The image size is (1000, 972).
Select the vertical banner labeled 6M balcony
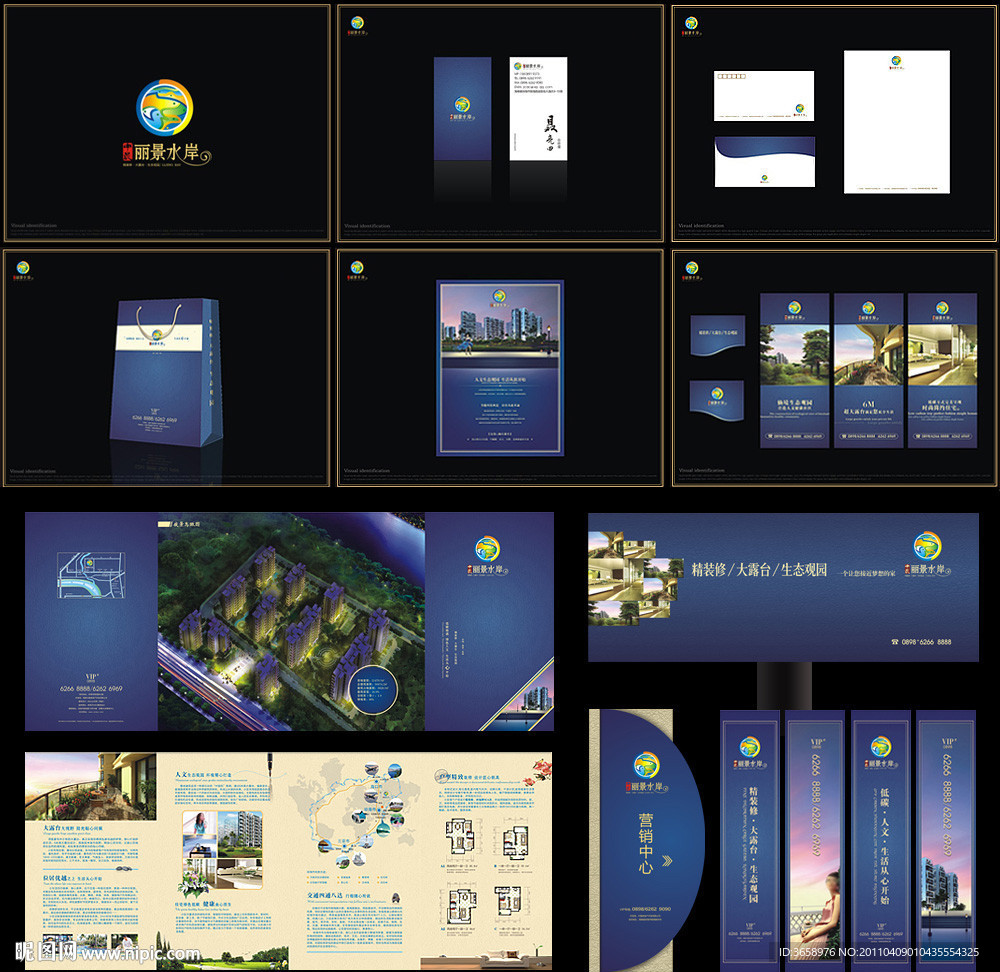(869, 371)
